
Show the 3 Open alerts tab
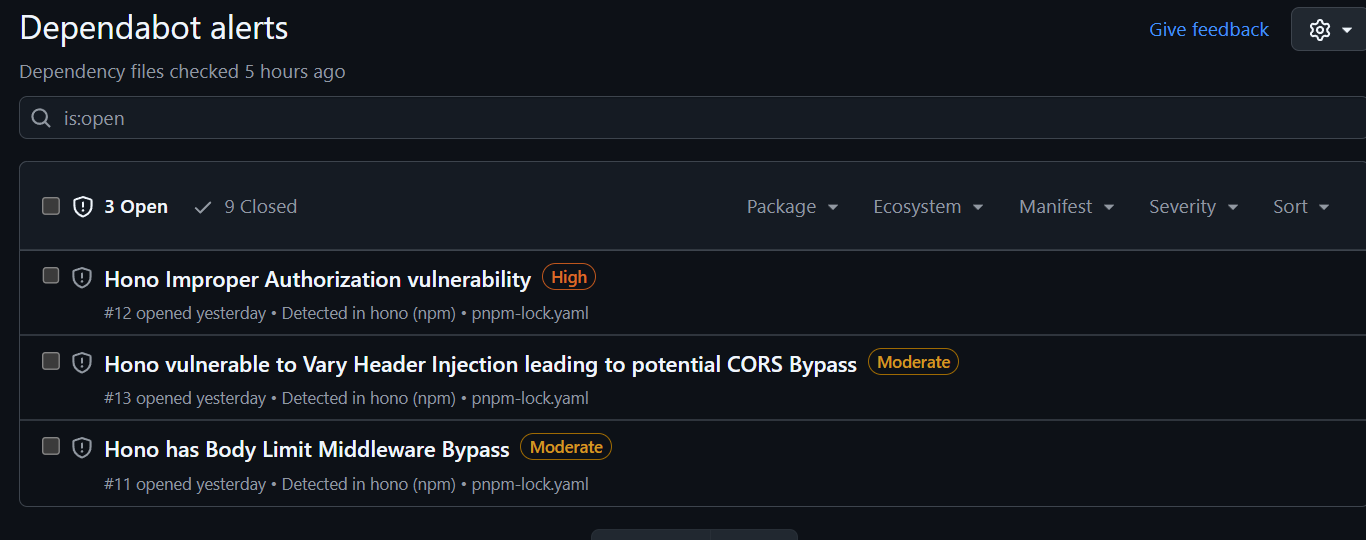click(x=136, y=207)
